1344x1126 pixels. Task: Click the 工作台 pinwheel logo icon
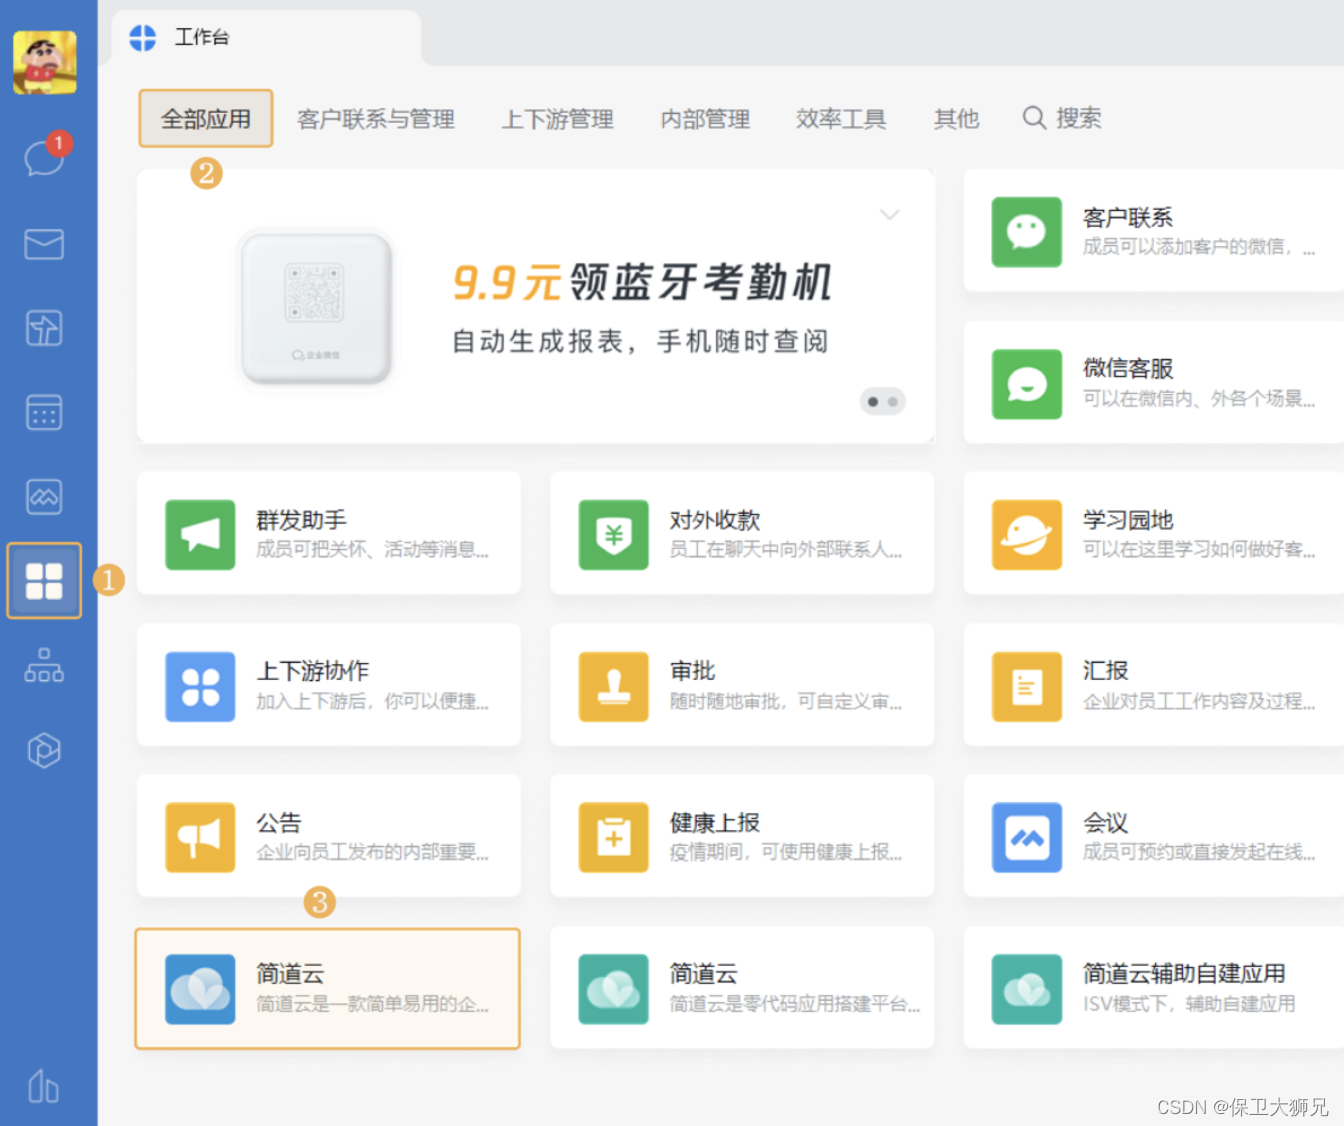(143, 38)
